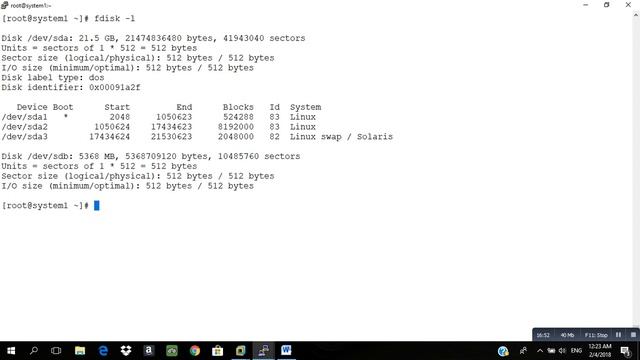
Task: Open network status tray icon
Action: point(551,351)
